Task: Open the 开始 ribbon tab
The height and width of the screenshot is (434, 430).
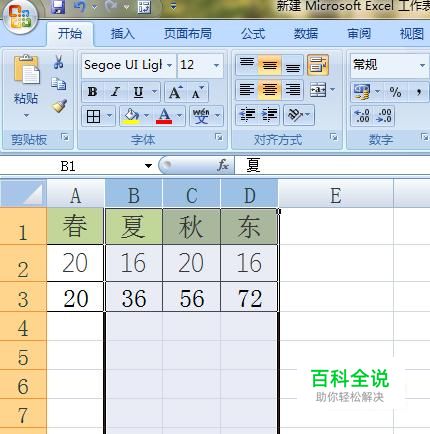Action: point(70,33)
